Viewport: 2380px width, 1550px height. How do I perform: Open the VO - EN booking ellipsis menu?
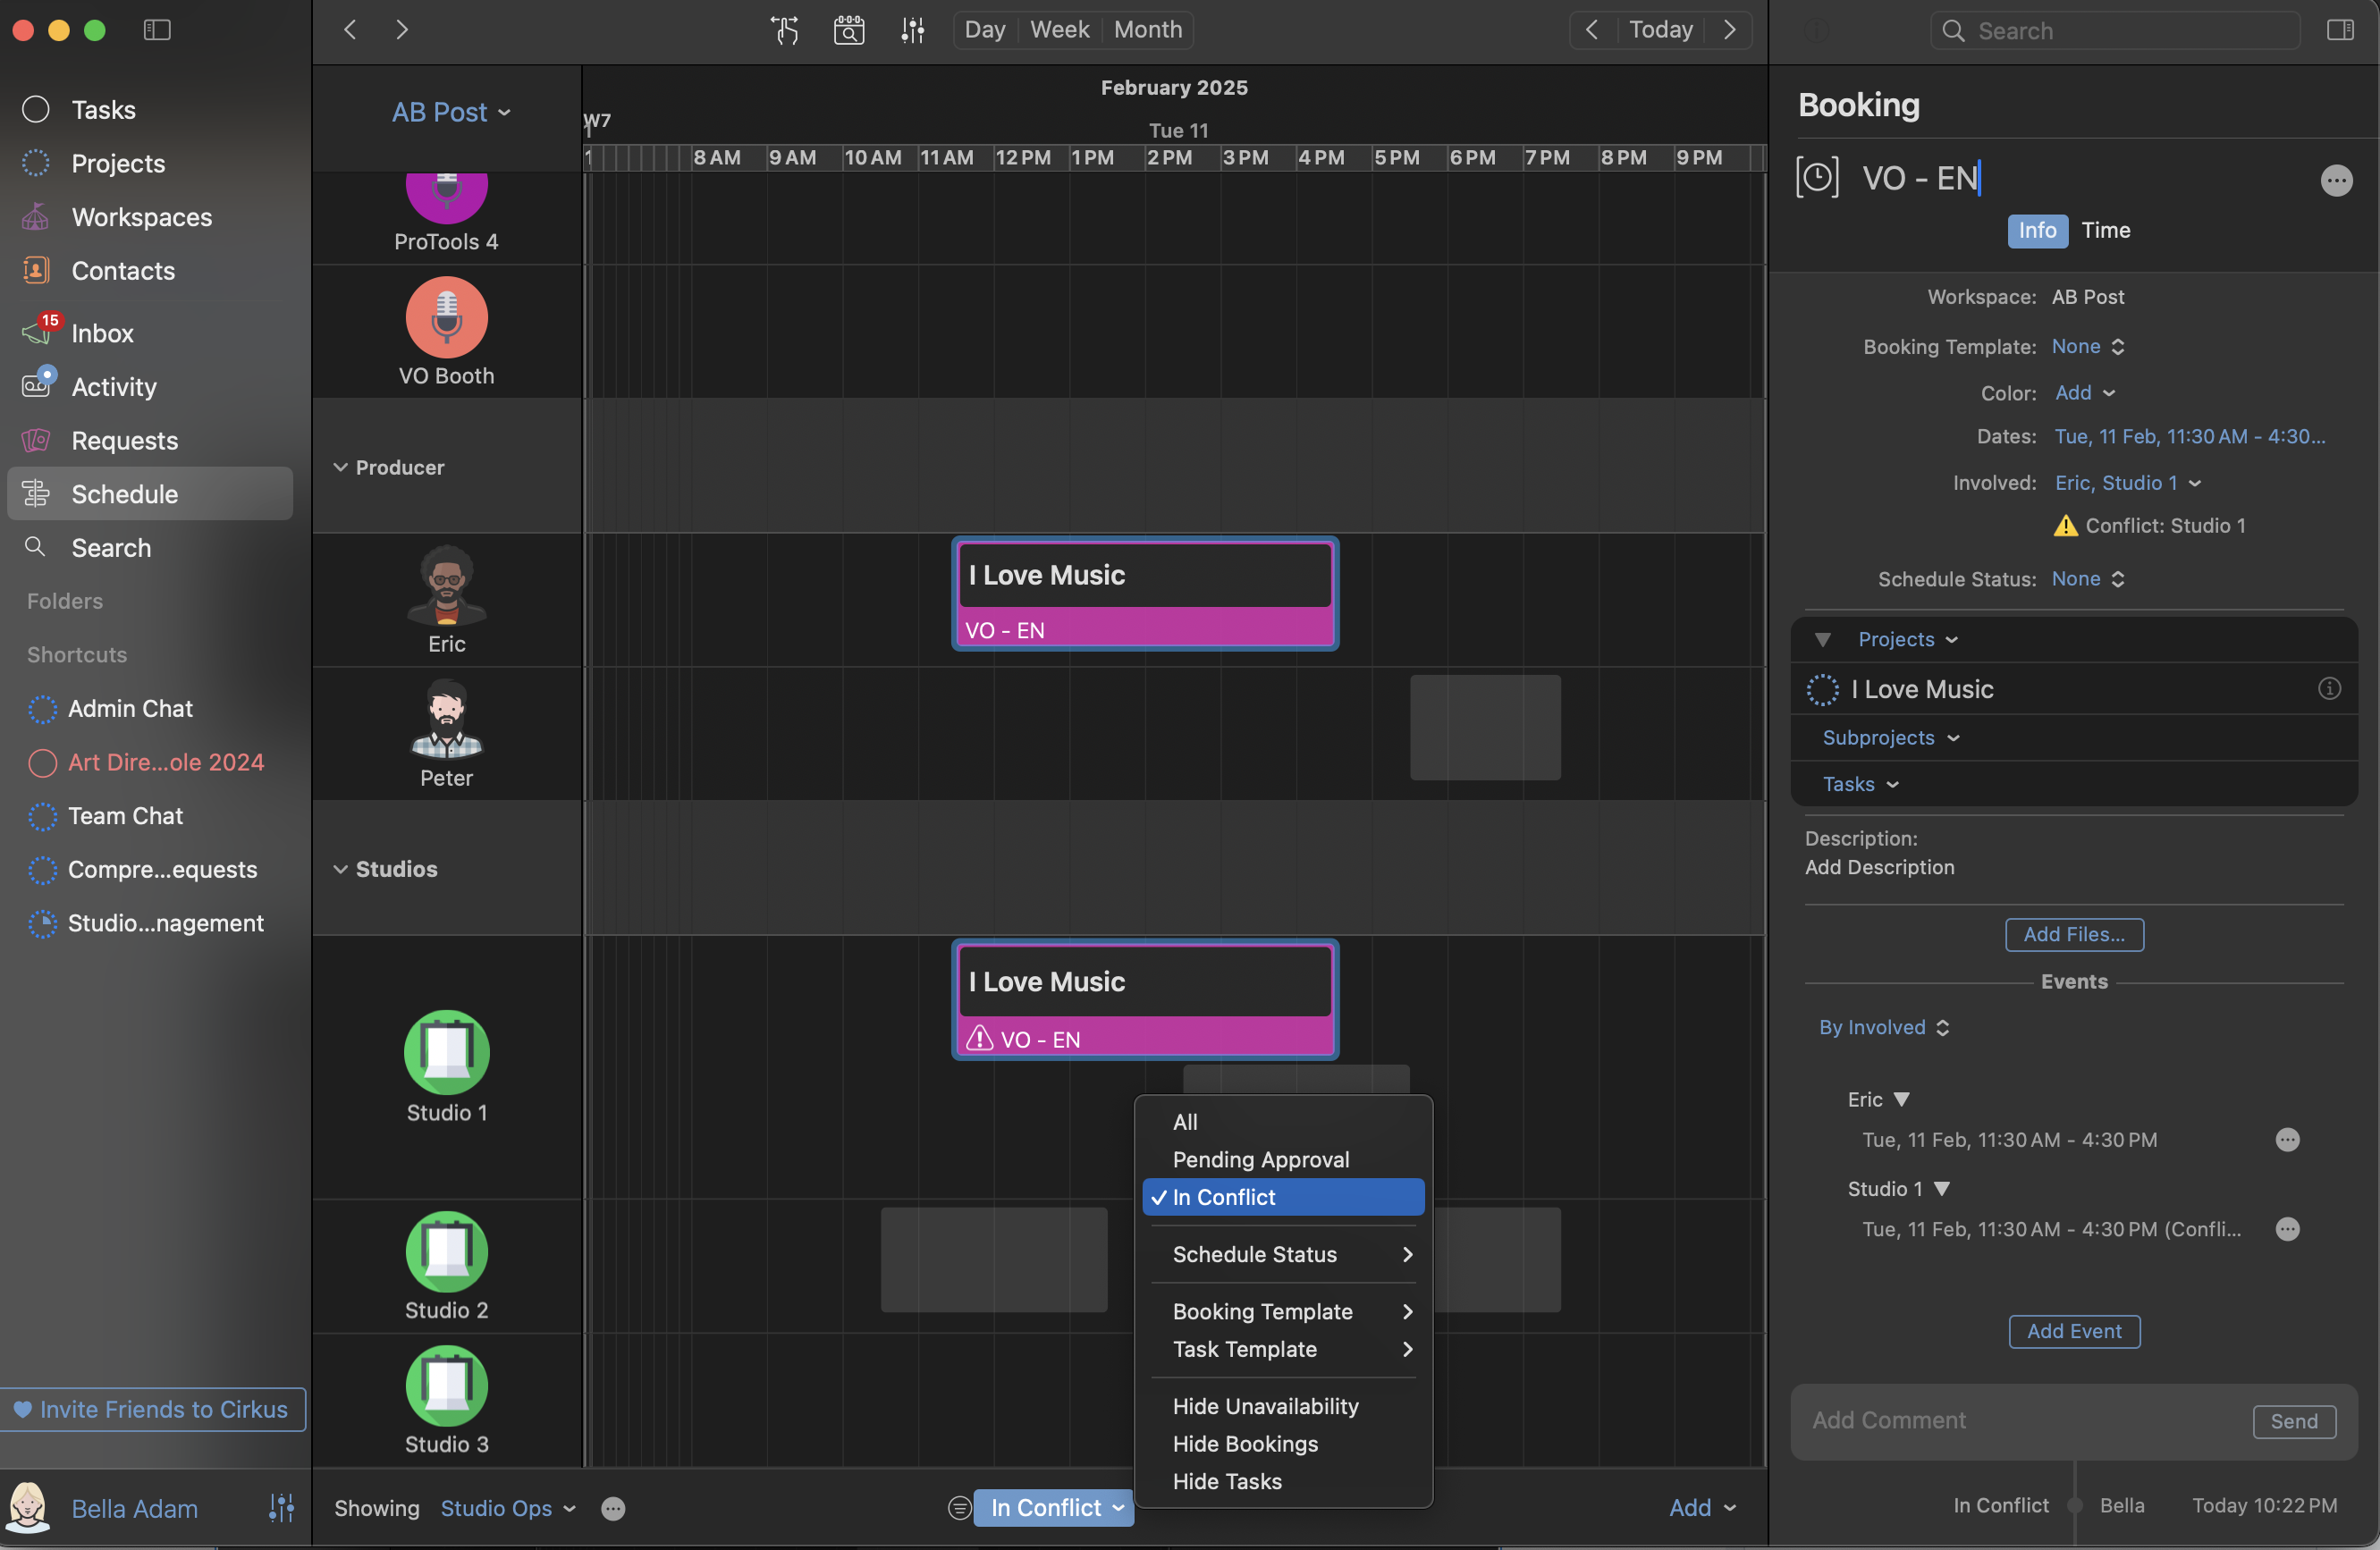coord(2336,180)
